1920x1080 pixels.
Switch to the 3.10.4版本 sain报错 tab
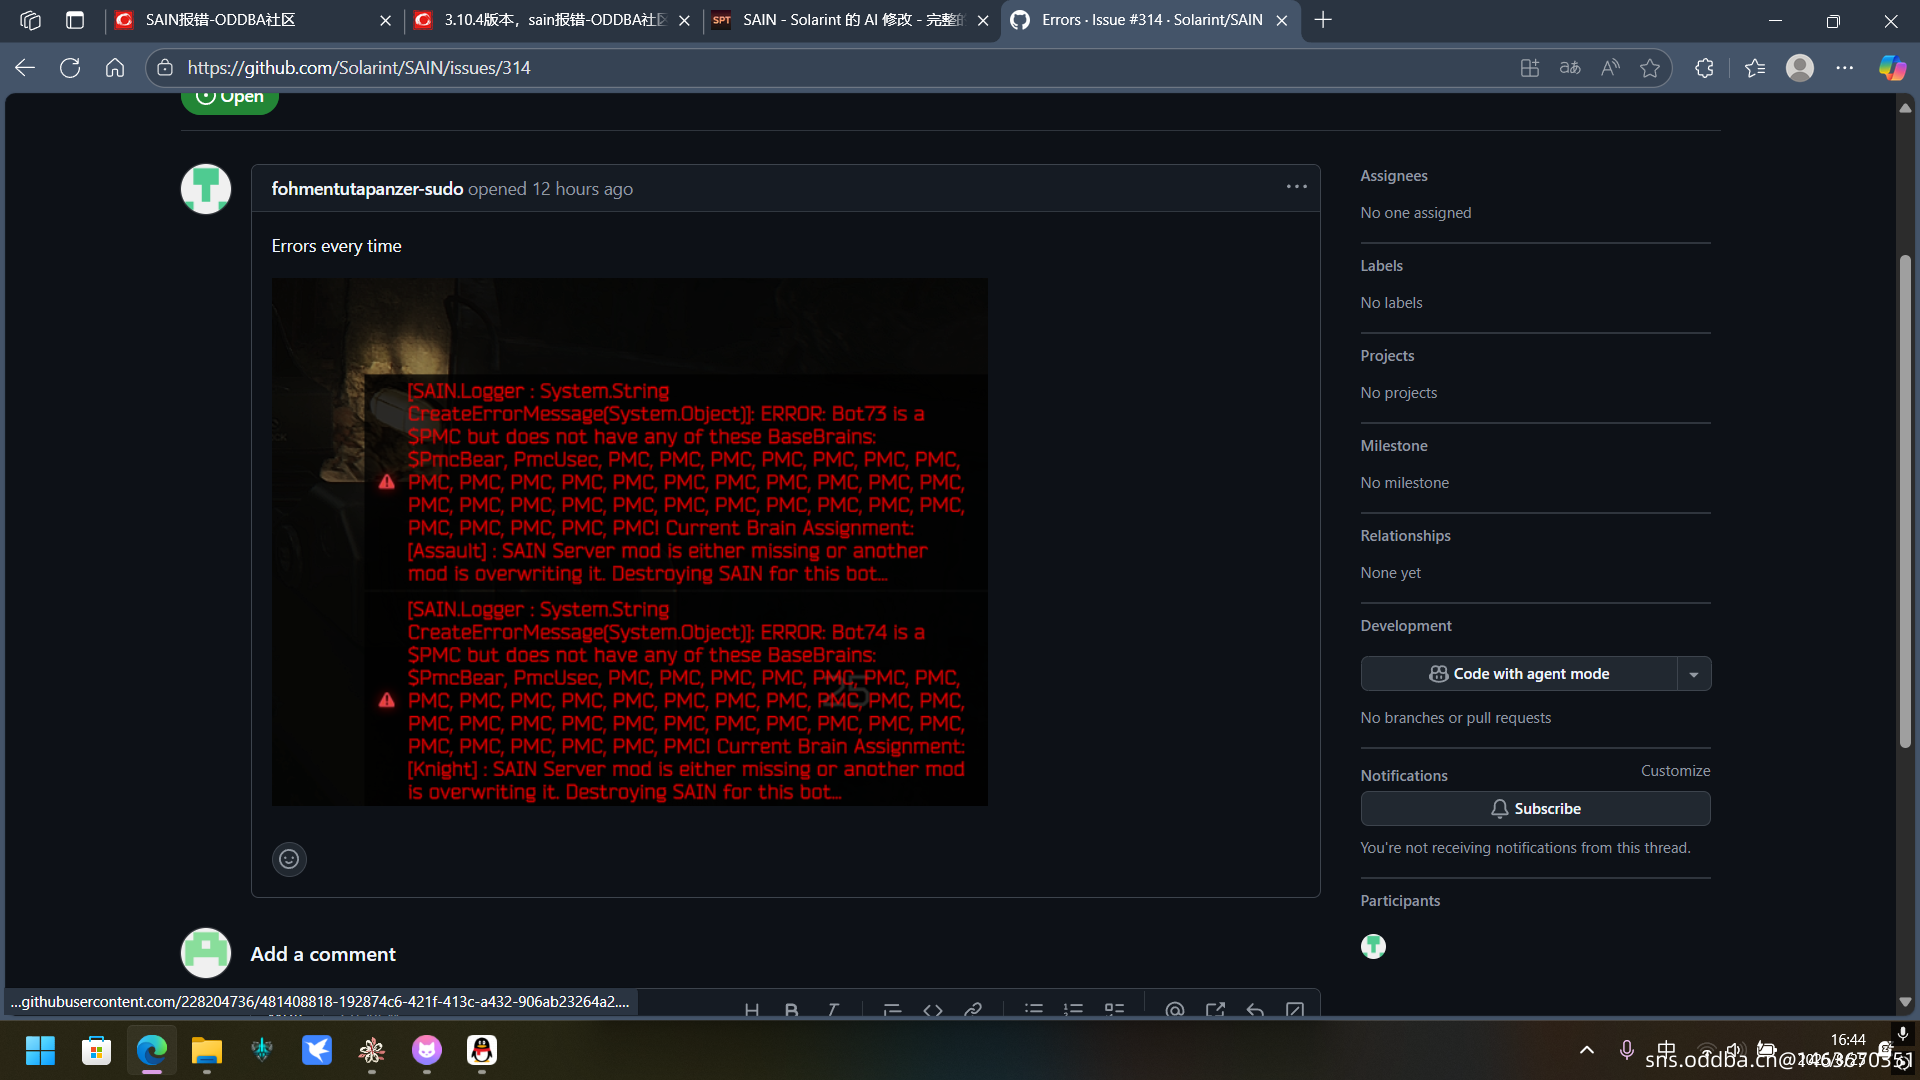pyautogui.click(x=553, y=20)
